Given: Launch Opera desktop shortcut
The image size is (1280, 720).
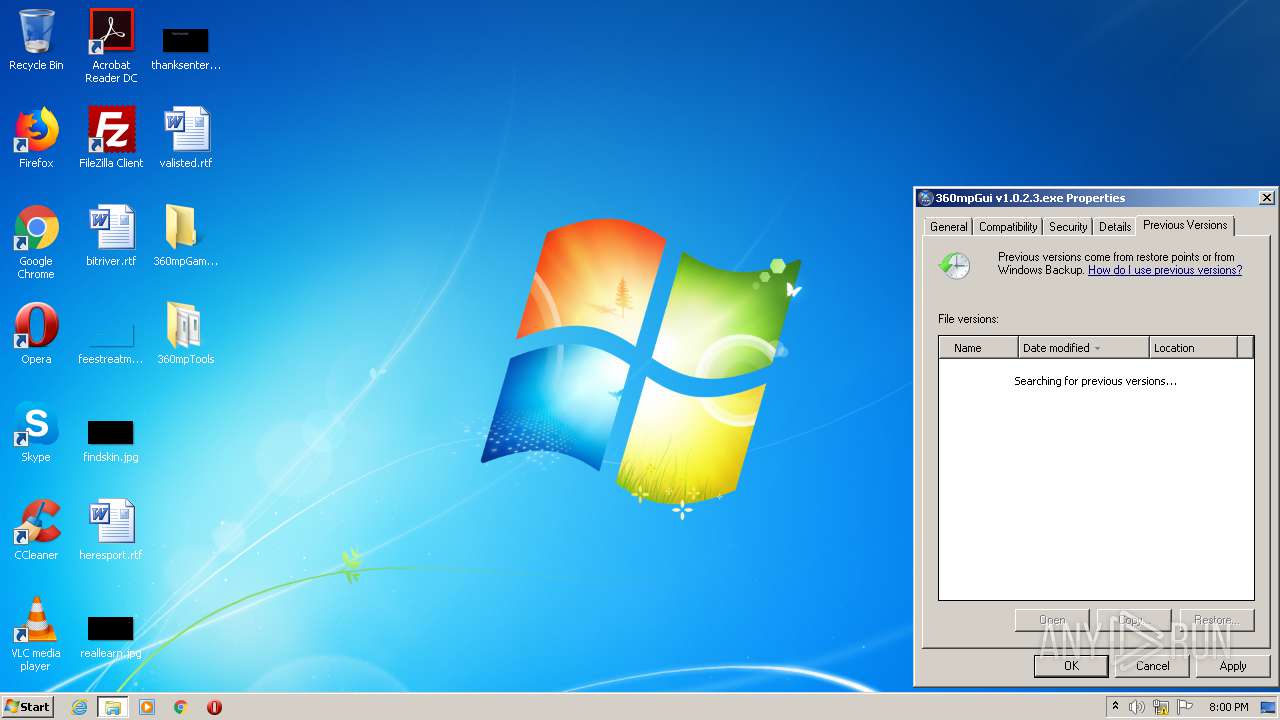Looking at the screenshot, I should tap(36, 334).
